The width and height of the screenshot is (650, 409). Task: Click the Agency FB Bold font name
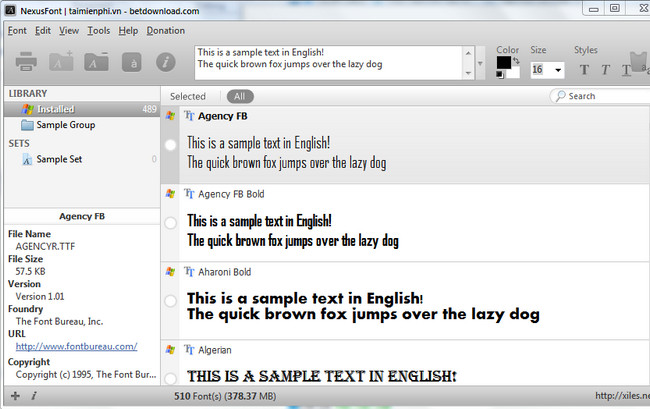[231, 194]
